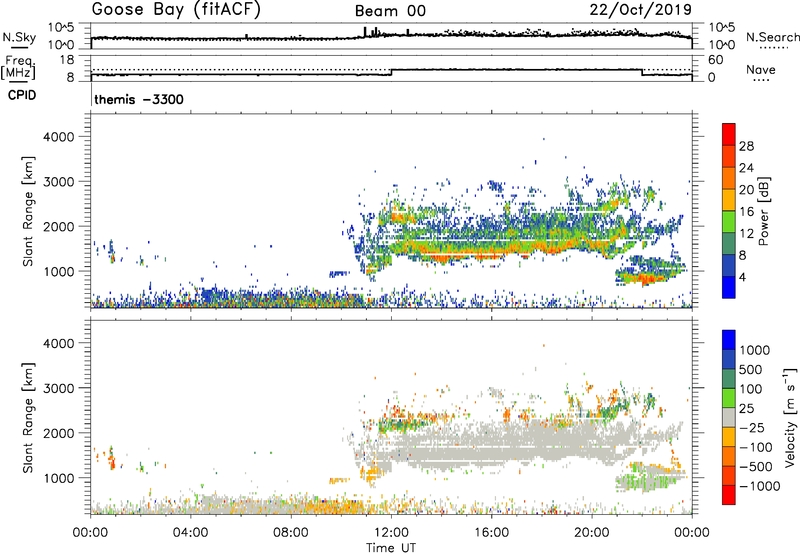Click the '60' Nave axis value
This screenshot has height=554, width=800.
click(715, 60)
